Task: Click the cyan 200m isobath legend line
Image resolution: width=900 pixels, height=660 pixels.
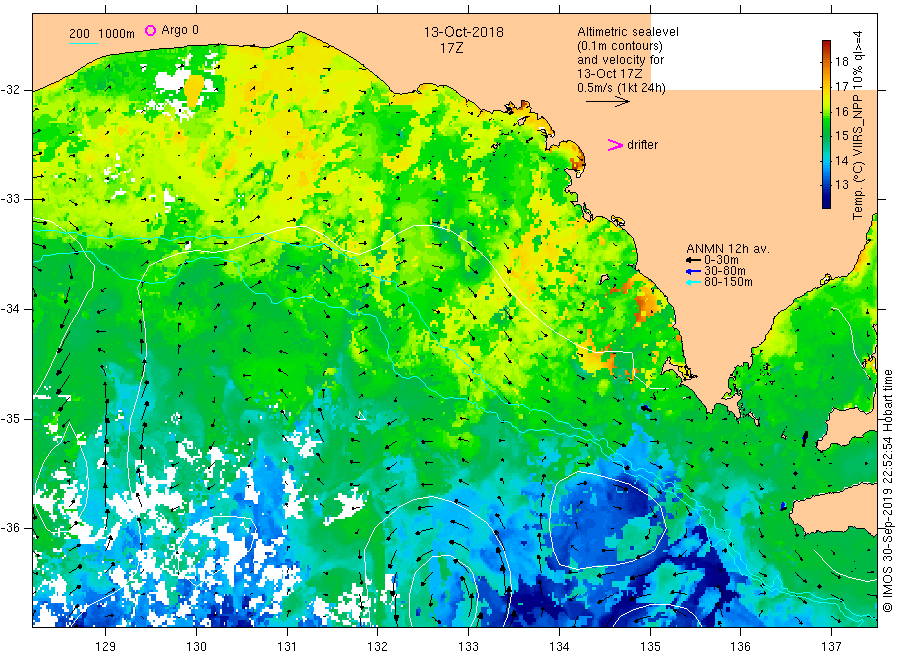Action: (83, 43)
